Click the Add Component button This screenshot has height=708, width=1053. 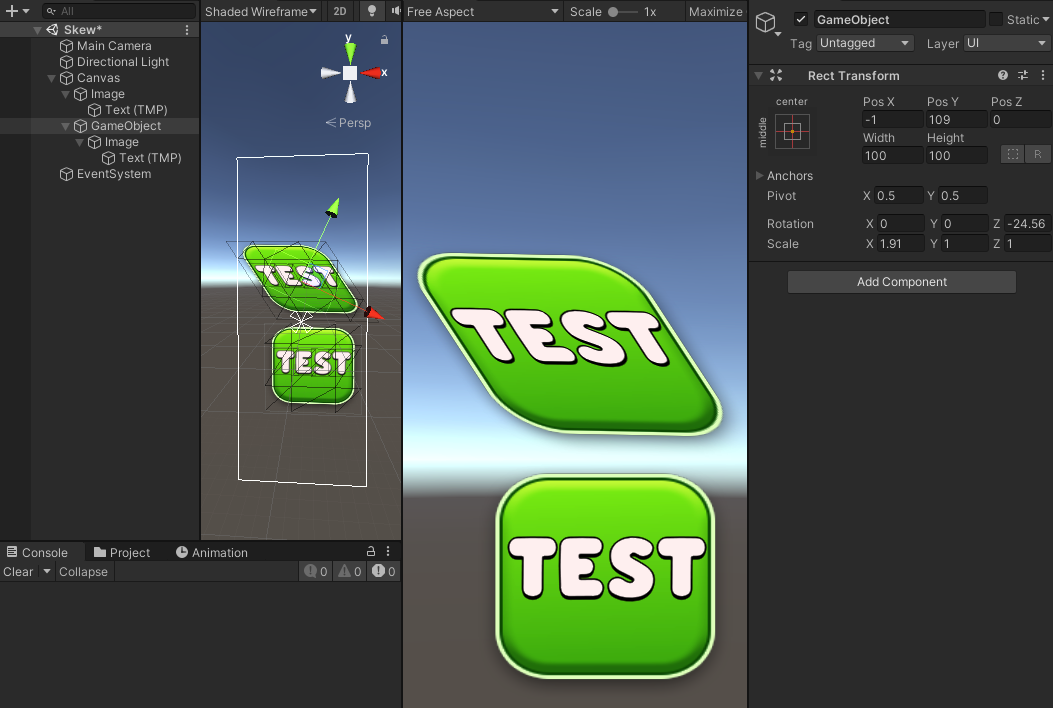coord(901,281)
